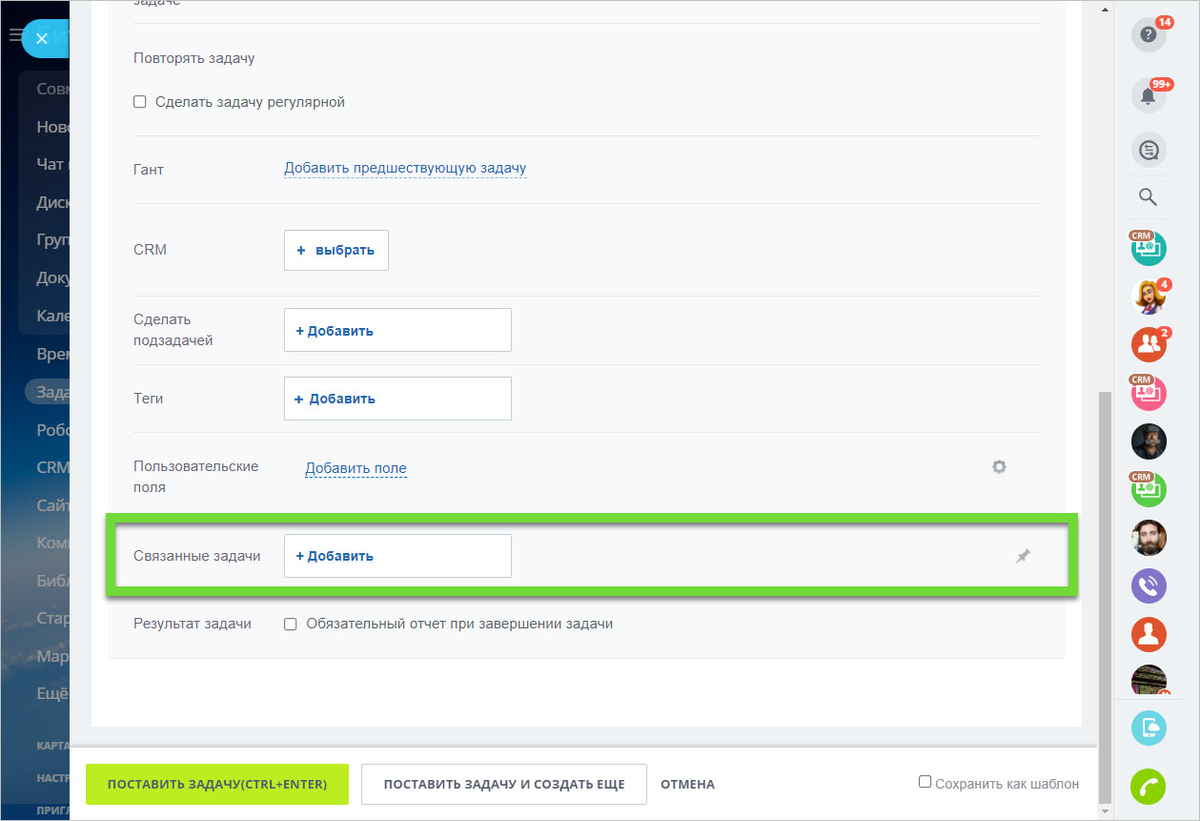The width and height of the screenshot is (1200, 821).
Task: Click the Пользовательские поля label
Action: (196, 477)
